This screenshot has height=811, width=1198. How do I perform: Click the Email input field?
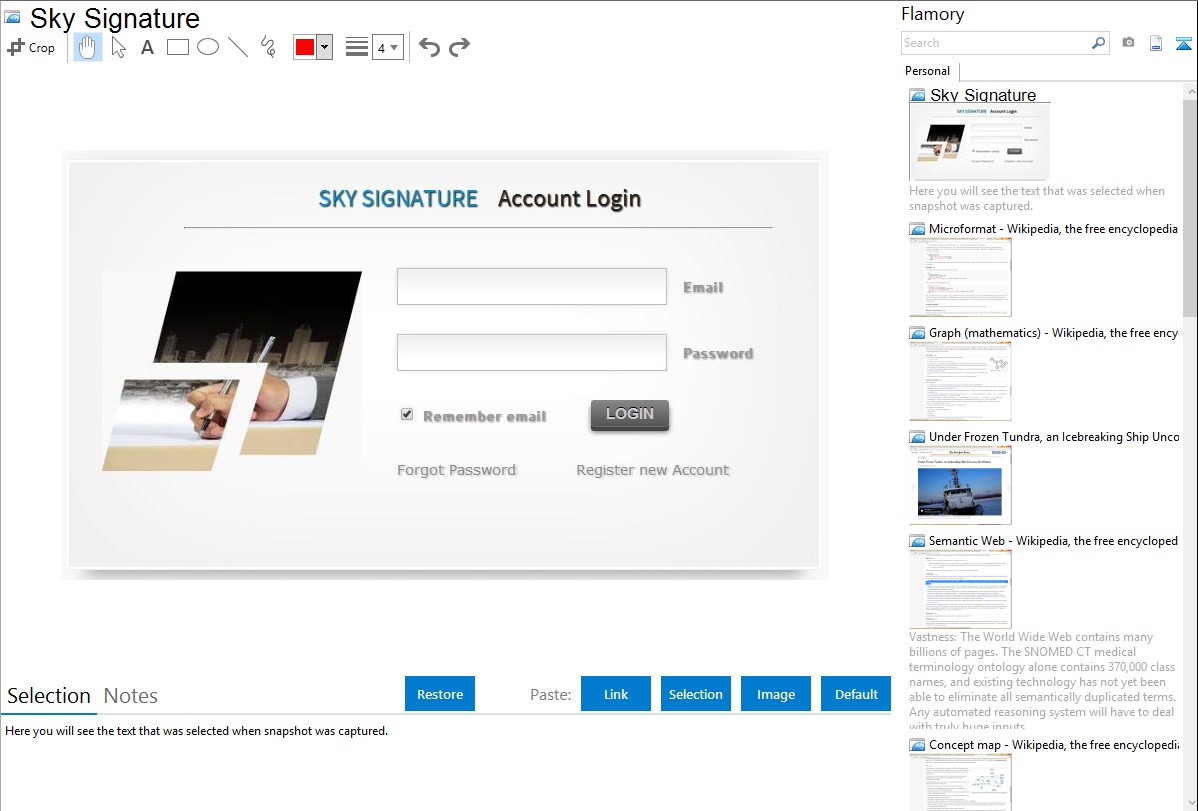pos(532,287)
